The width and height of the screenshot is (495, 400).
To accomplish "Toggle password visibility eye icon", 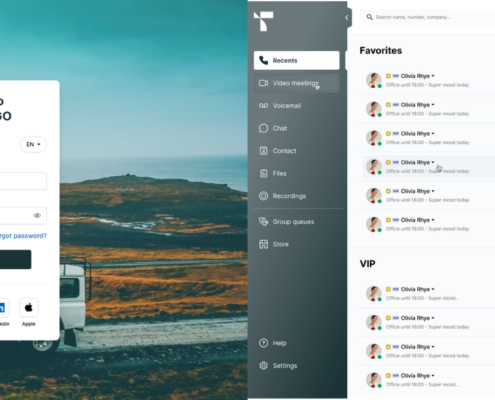I will (37, 215).
